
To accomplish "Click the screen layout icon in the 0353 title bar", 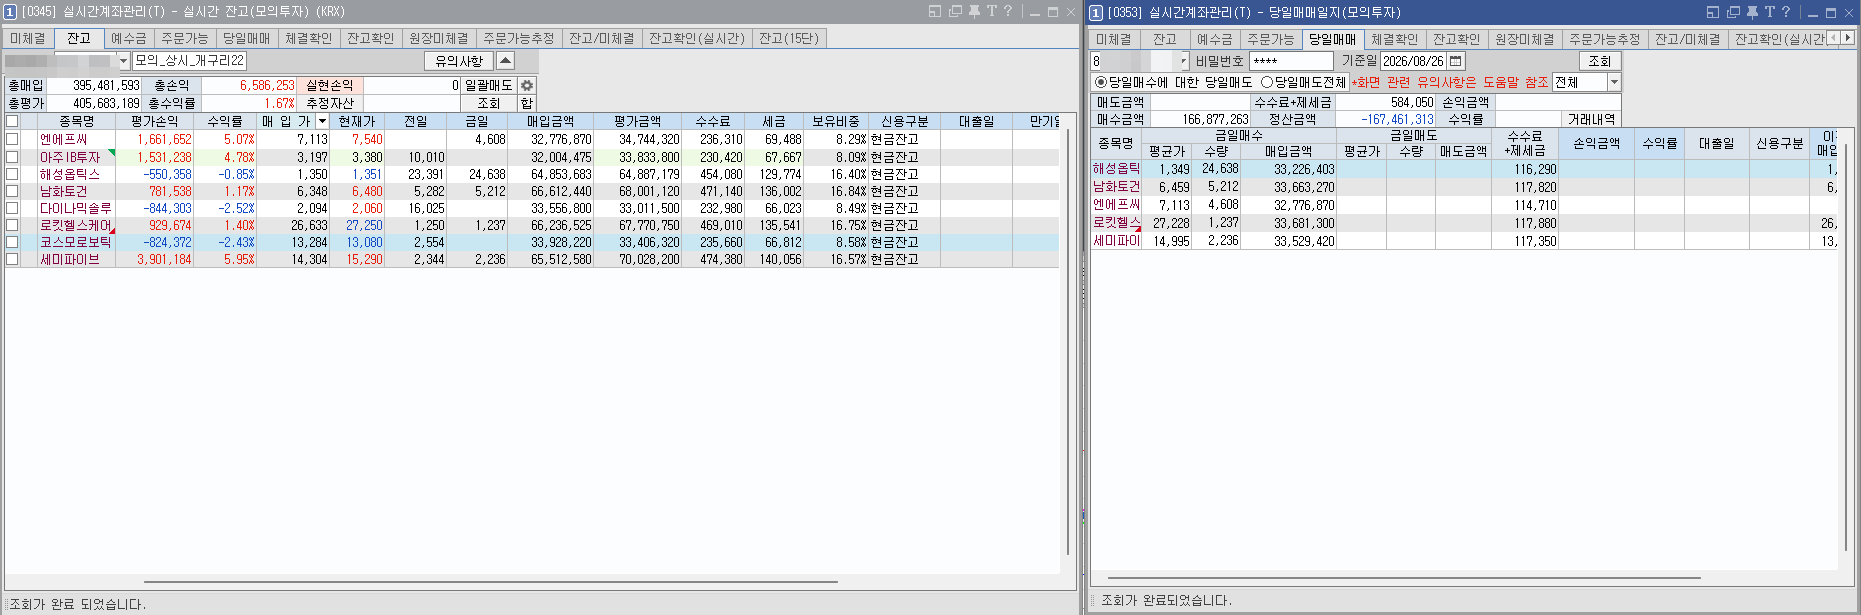I will [1713, 12].
